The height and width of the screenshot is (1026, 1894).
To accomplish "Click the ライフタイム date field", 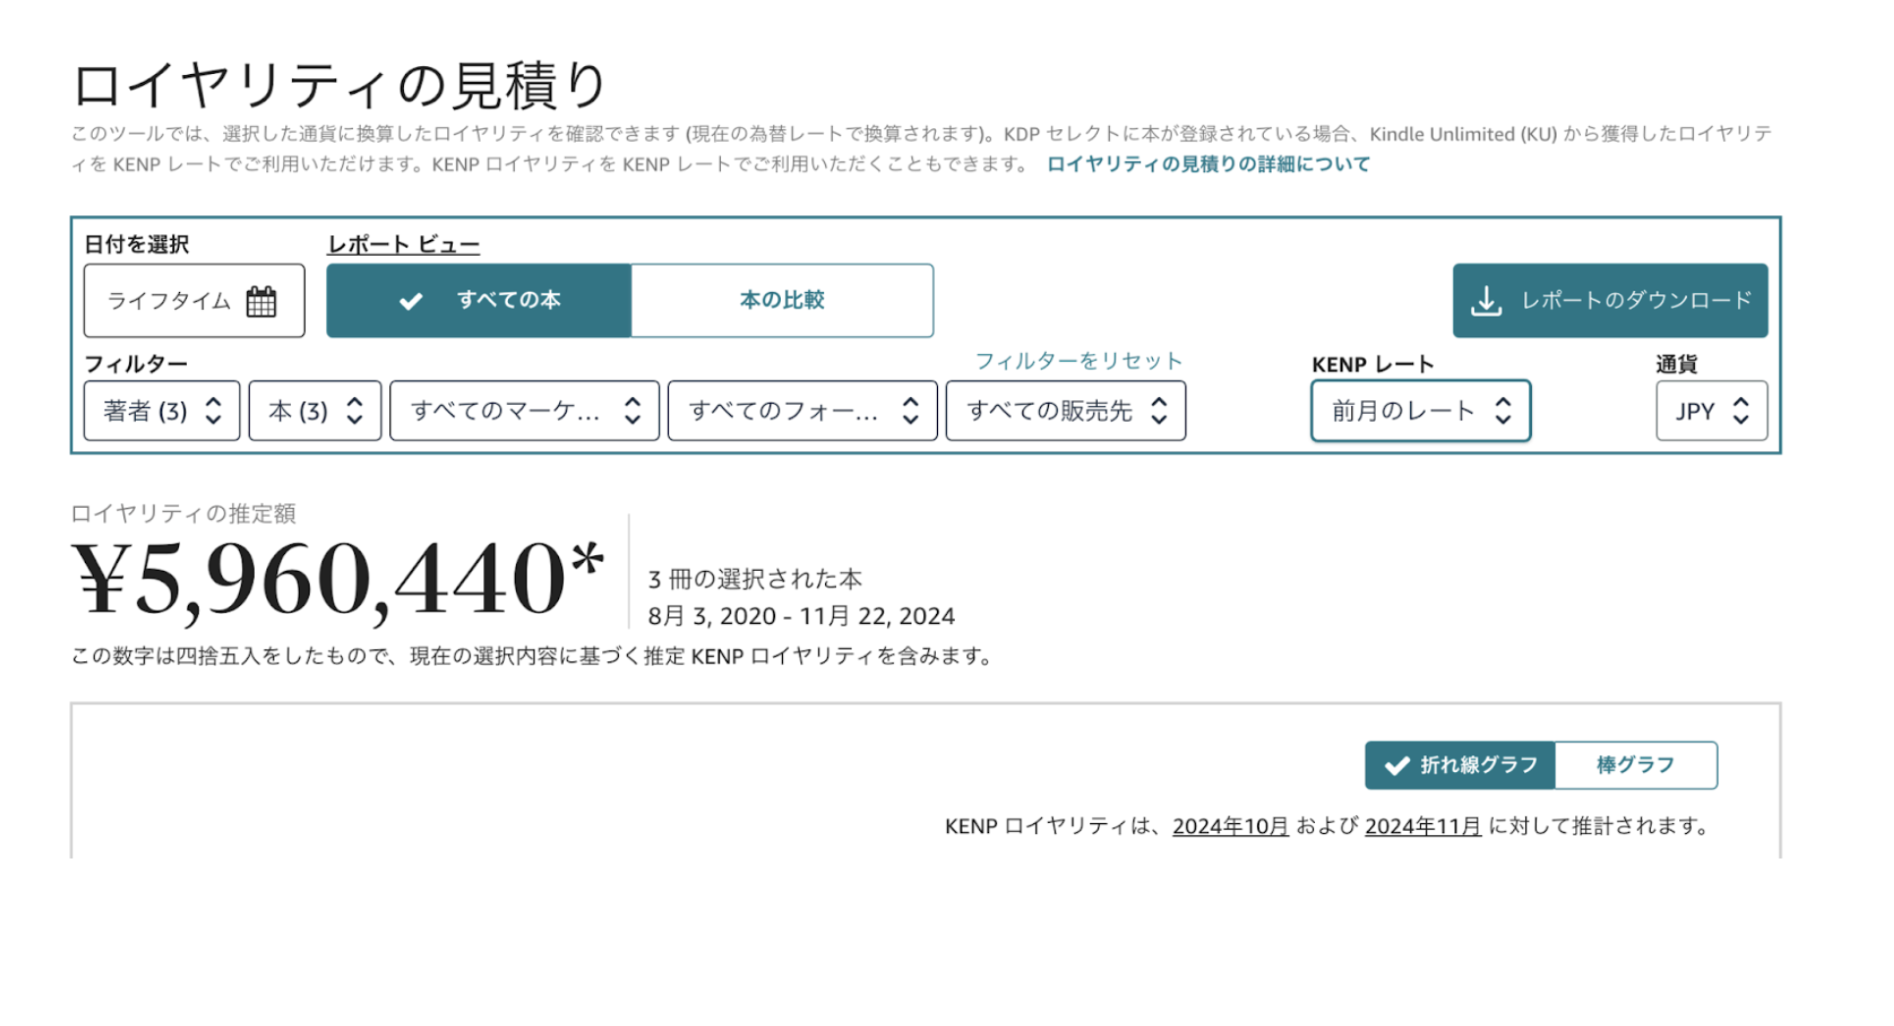I will [170, 301].
